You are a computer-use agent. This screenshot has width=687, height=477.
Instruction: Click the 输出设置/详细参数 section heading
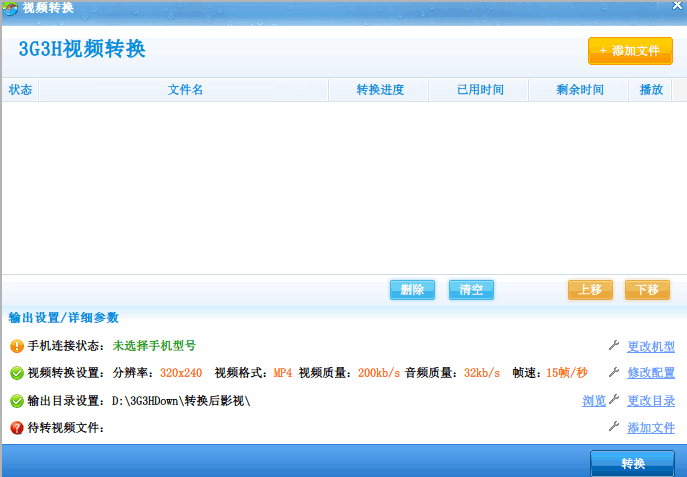click(x=64, y=318)
